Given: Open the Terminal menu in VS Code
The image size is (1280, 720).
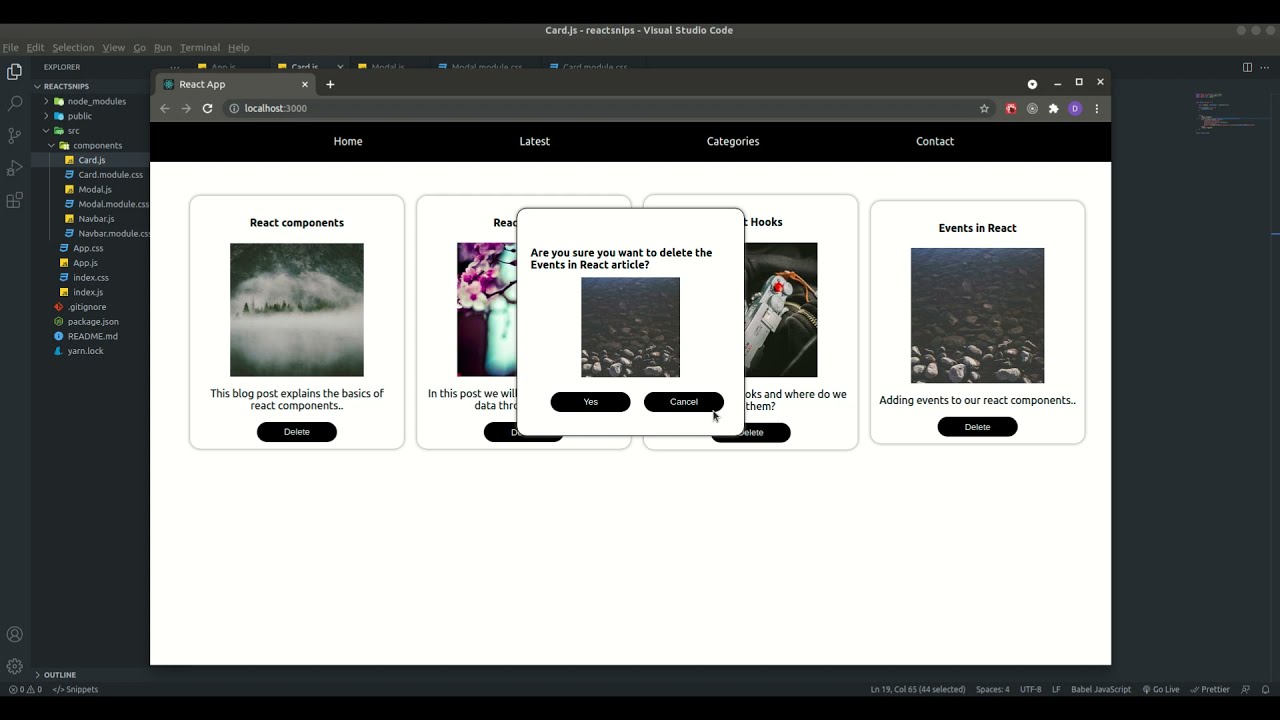Looking at the screenshot, I should pos(200,47).
